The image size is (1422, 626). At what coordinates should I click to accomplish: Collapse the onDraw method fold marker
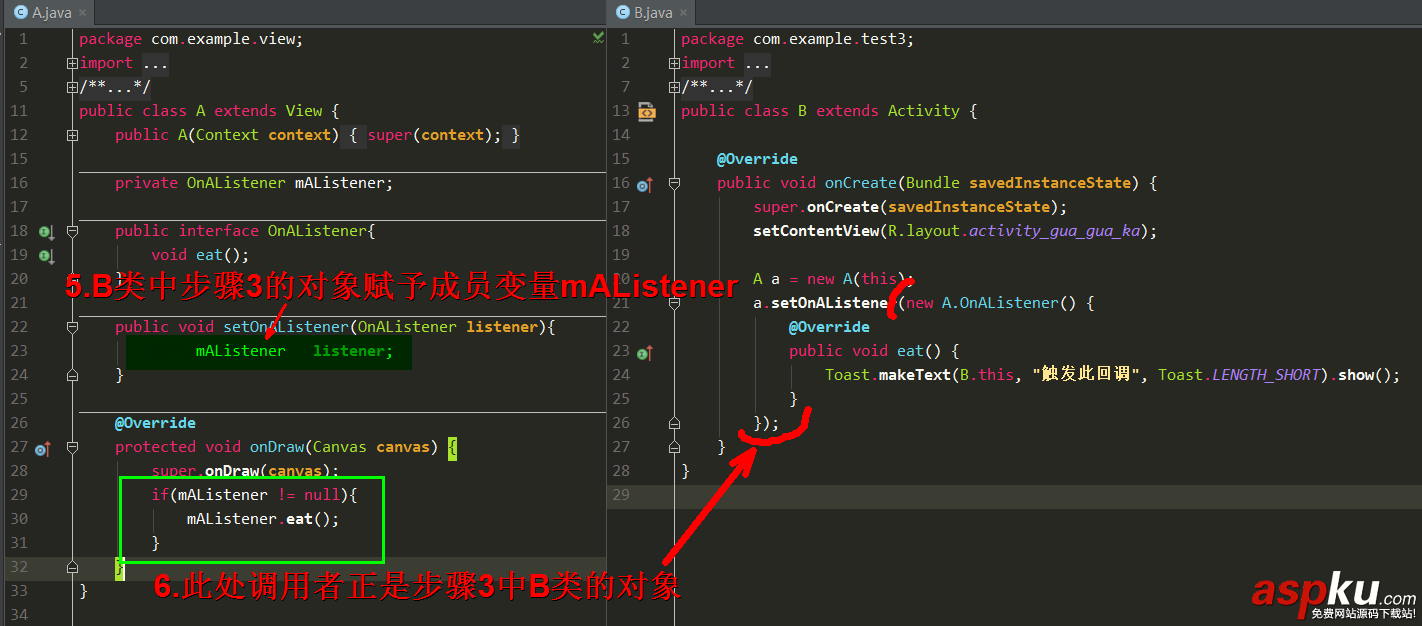point(72,447)
